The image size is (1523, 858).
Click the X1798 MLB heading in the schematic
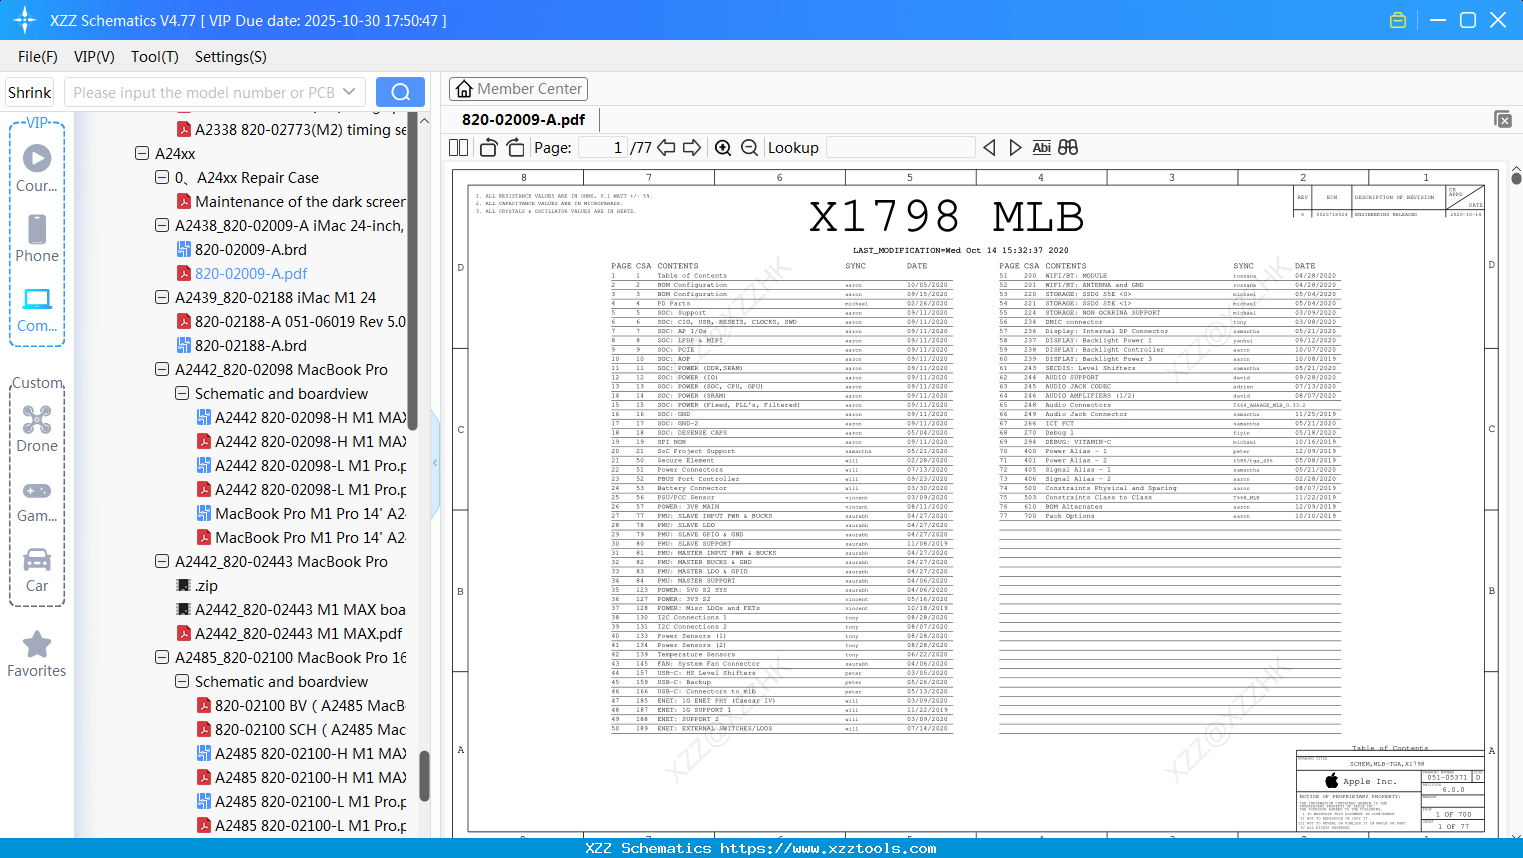point(946,217)
